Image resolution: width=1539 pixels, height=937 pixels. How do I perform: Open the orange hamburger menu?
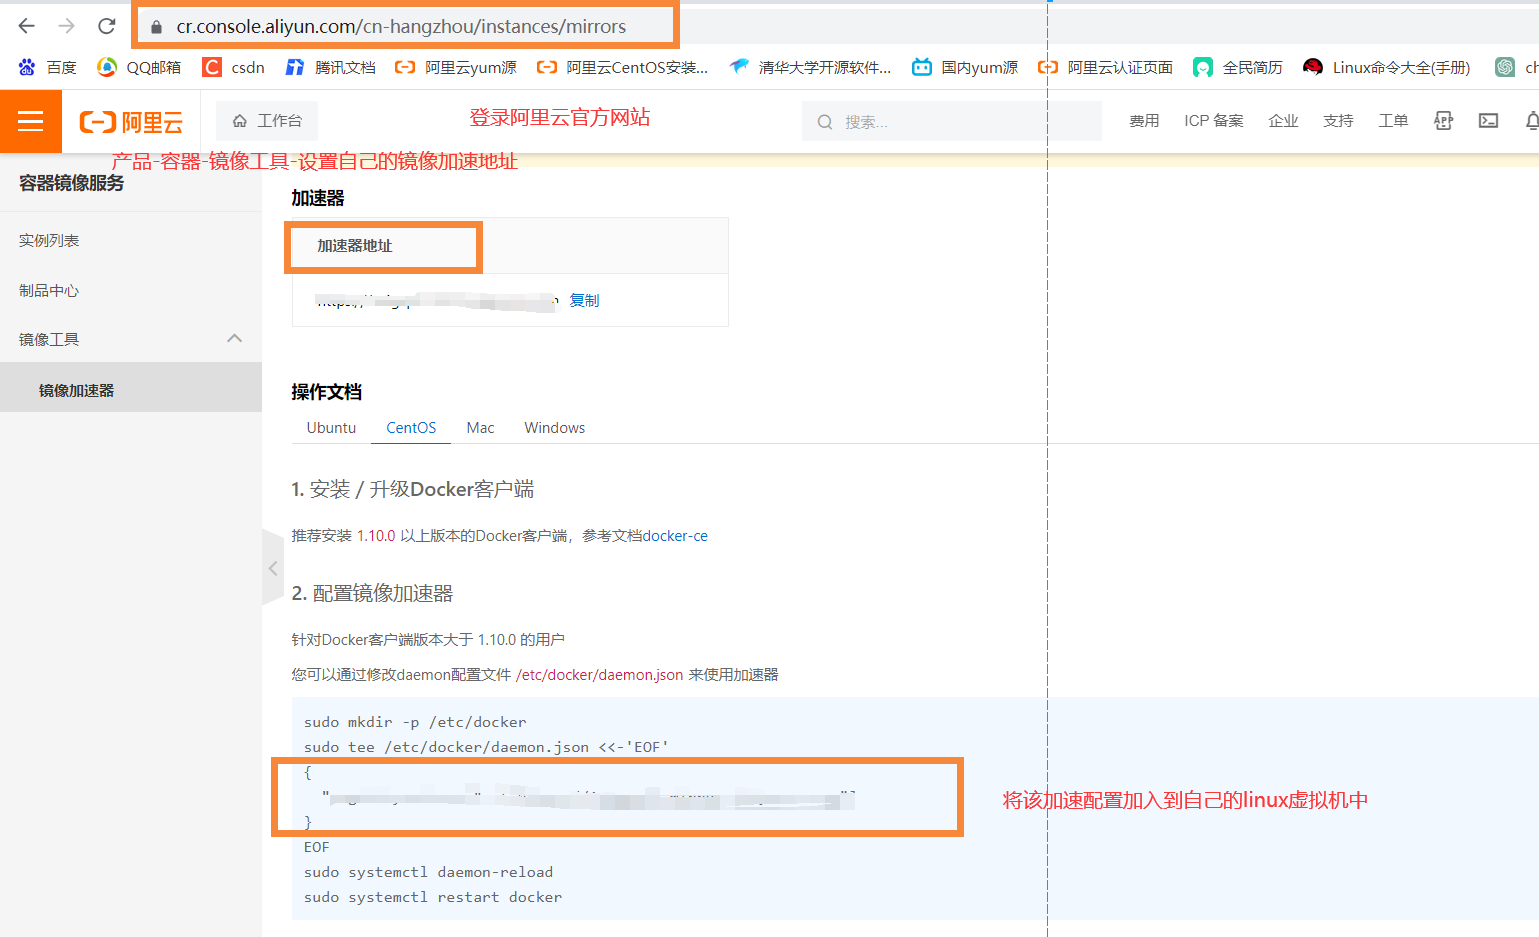[31, 121]
